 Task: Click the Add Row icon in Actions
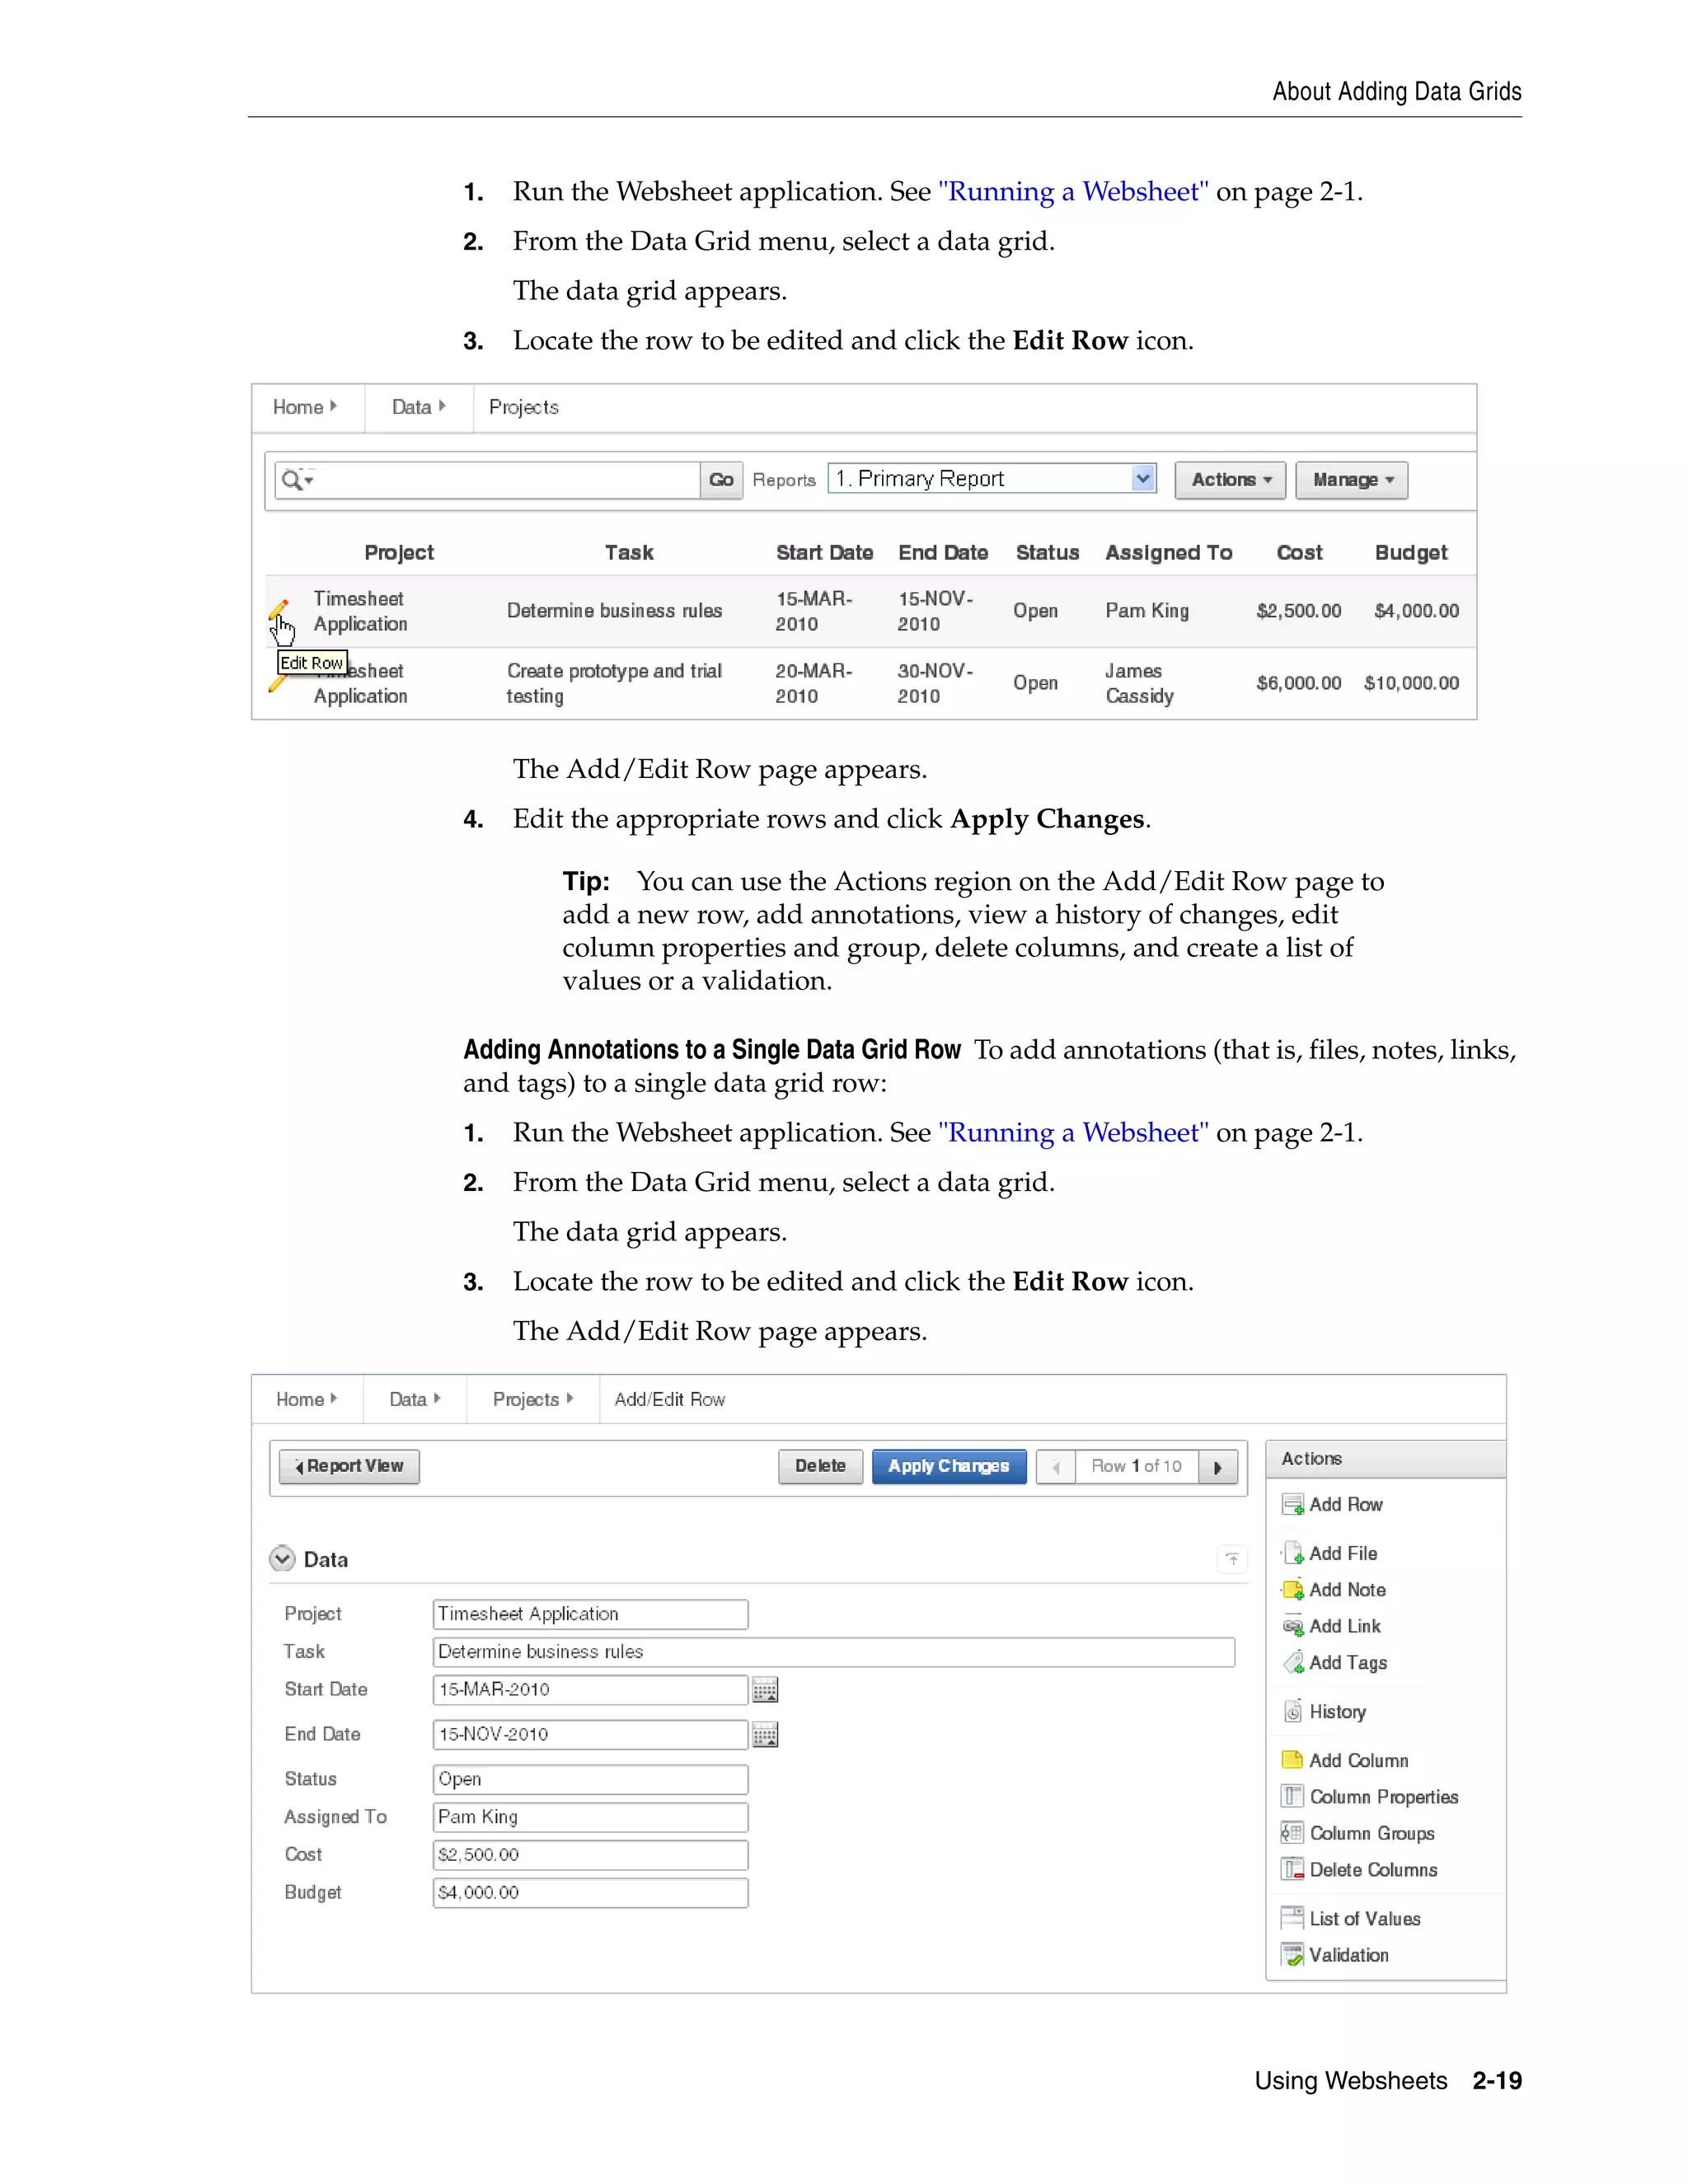click(1293, 1505)
